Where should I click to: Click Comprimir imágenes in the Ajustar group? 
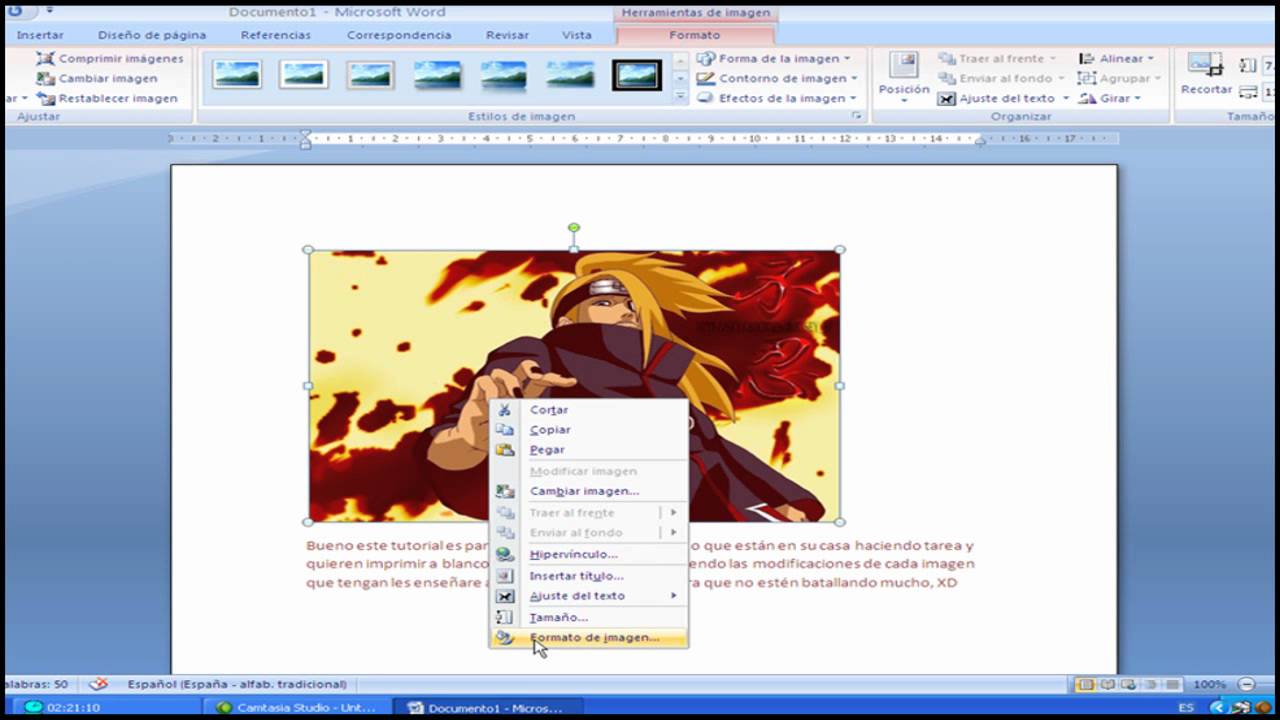110,59
